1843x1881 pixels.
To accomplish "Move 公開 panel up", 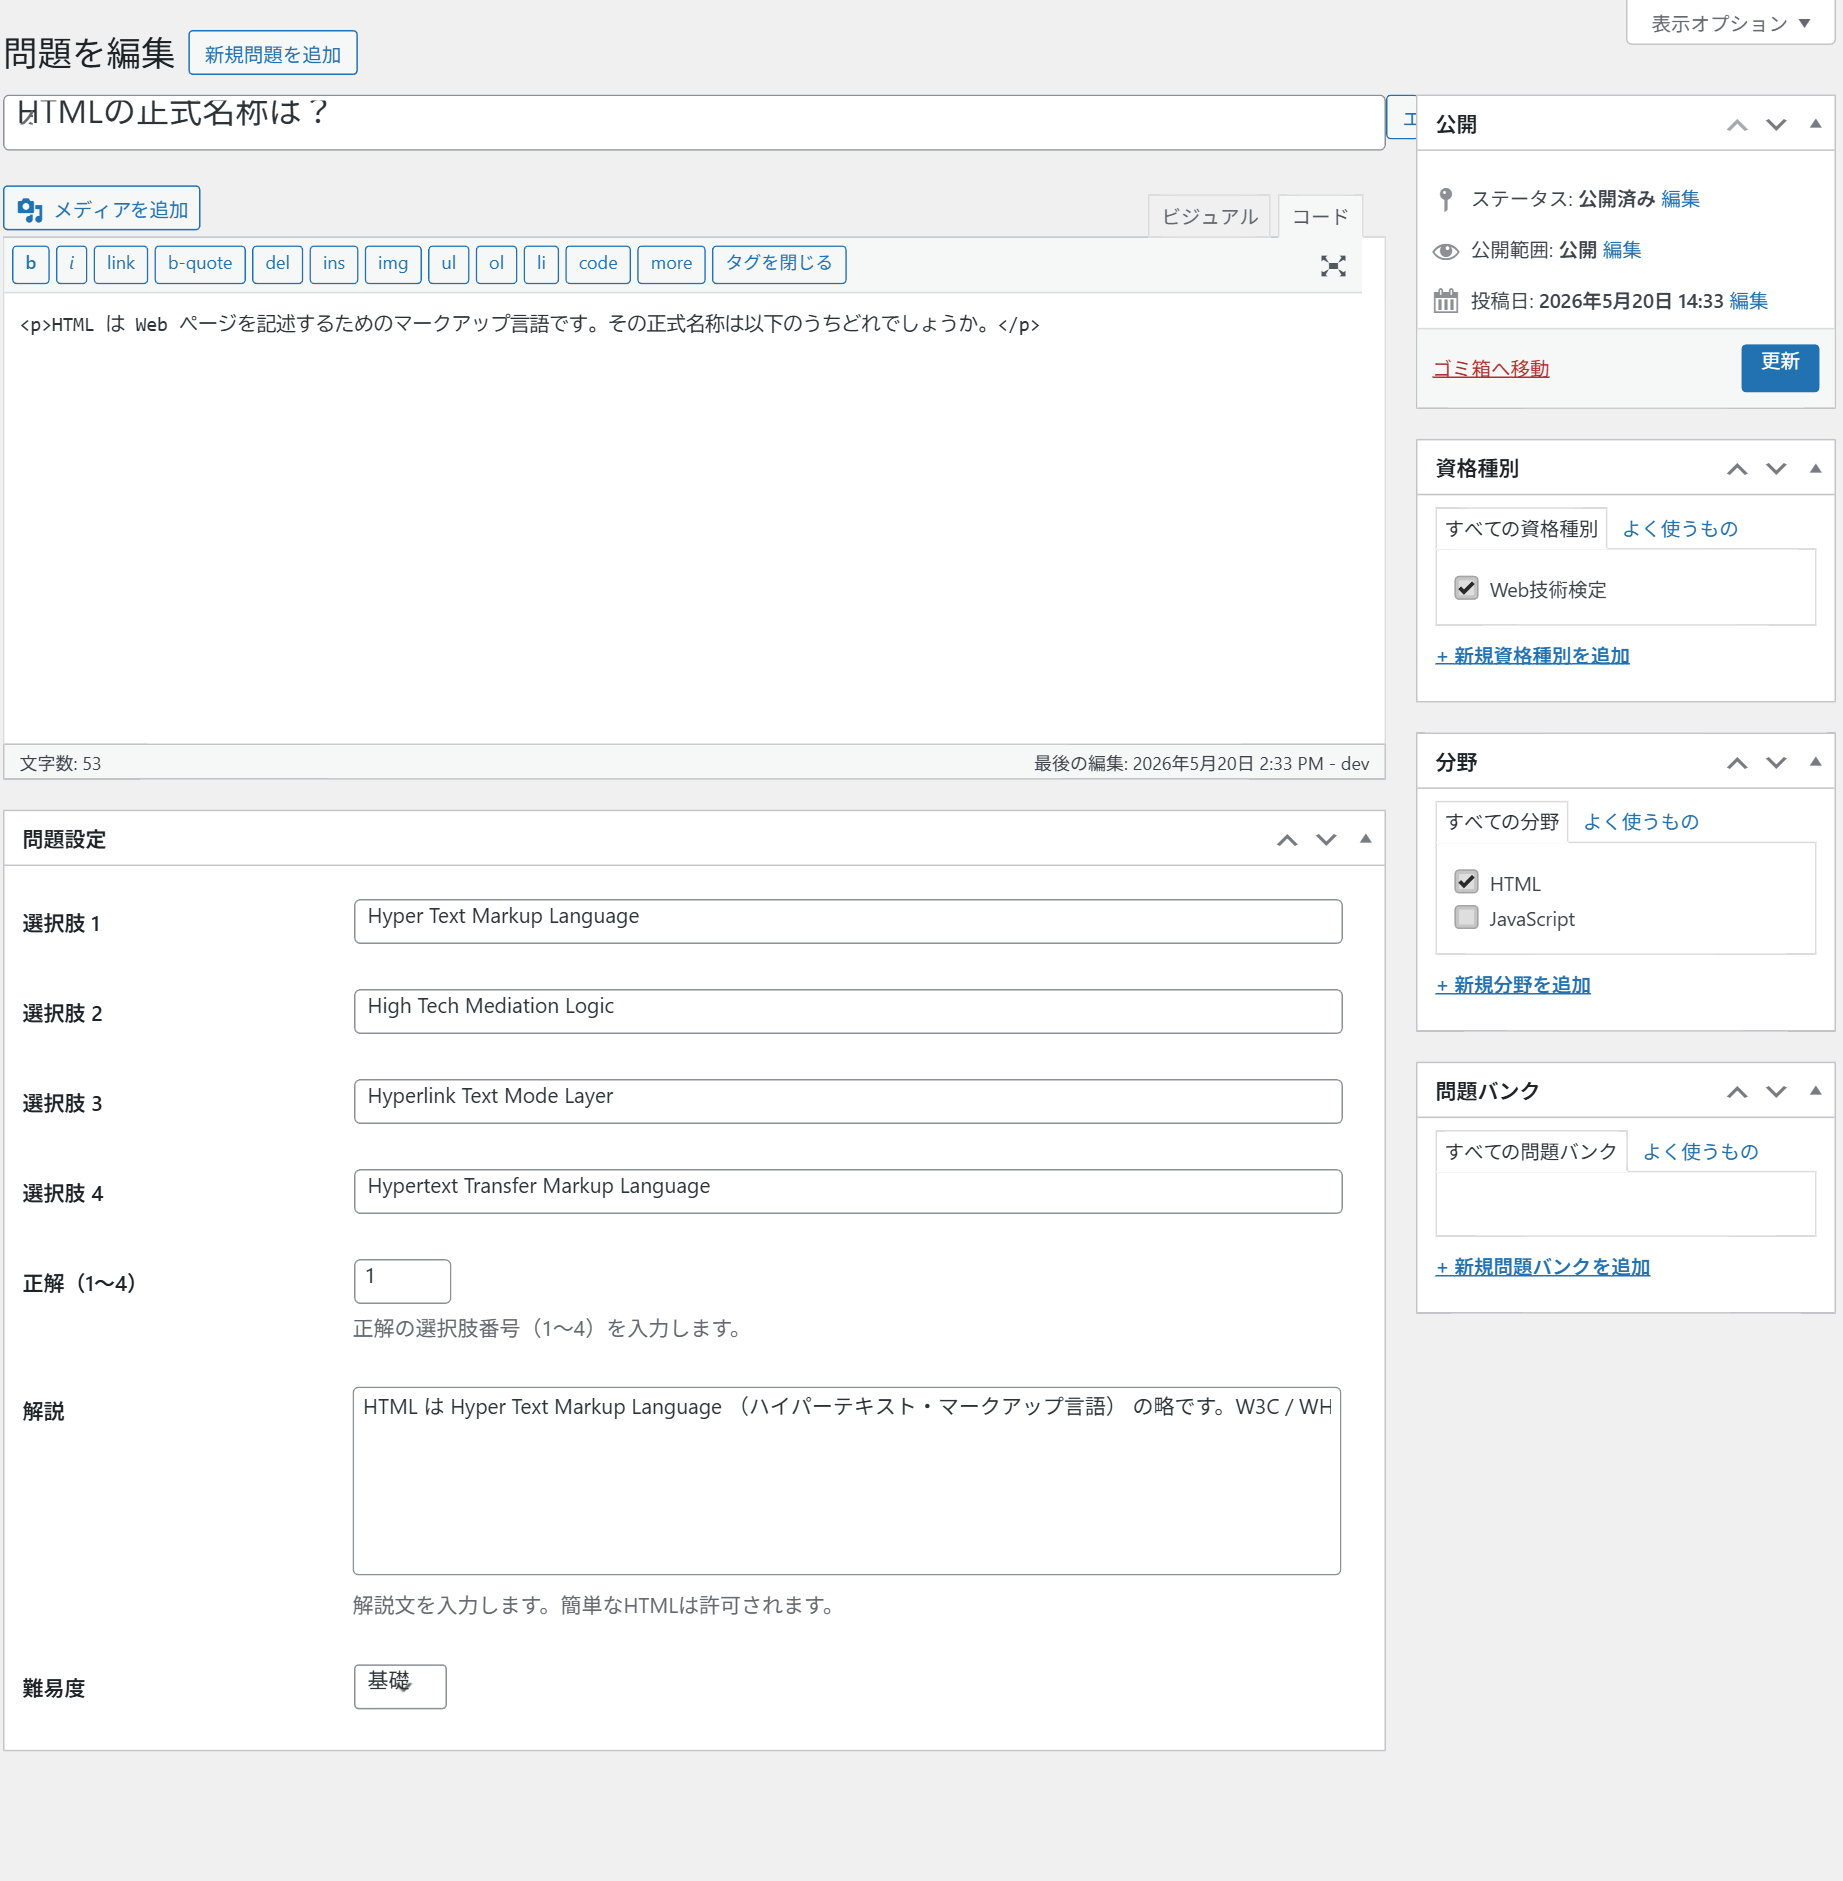I will [x=1737, y=125].
